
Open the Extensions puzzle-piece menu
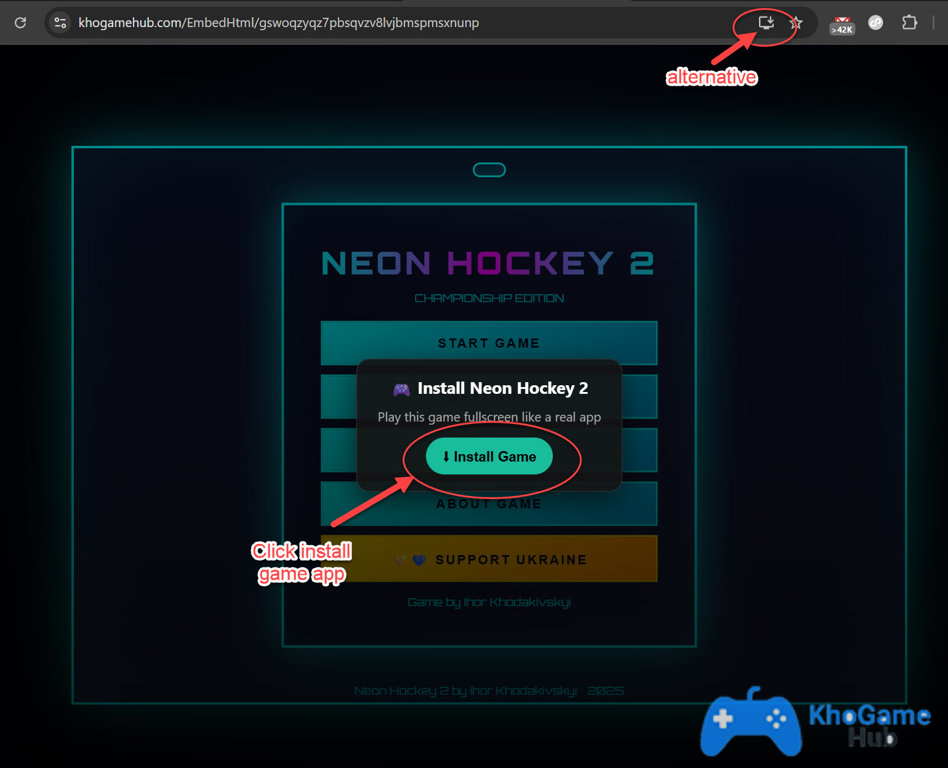point(908,22)
